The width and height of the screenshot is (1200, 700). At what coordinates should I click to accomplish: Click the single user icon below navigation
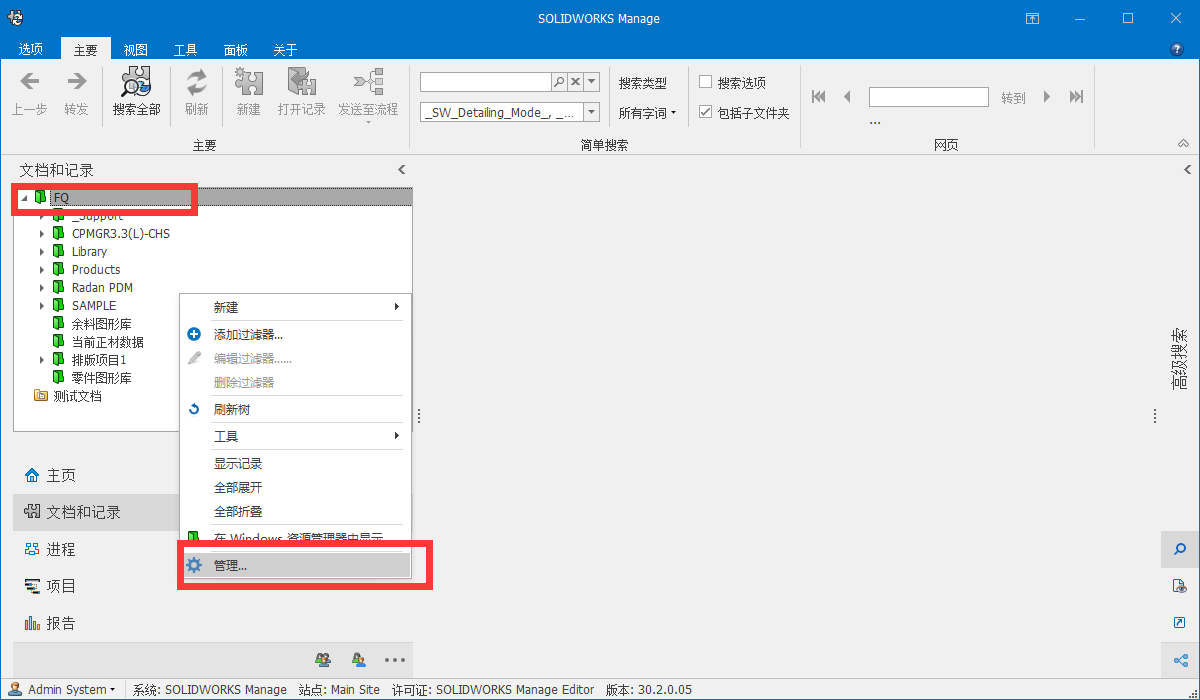[x=358, y=660]
